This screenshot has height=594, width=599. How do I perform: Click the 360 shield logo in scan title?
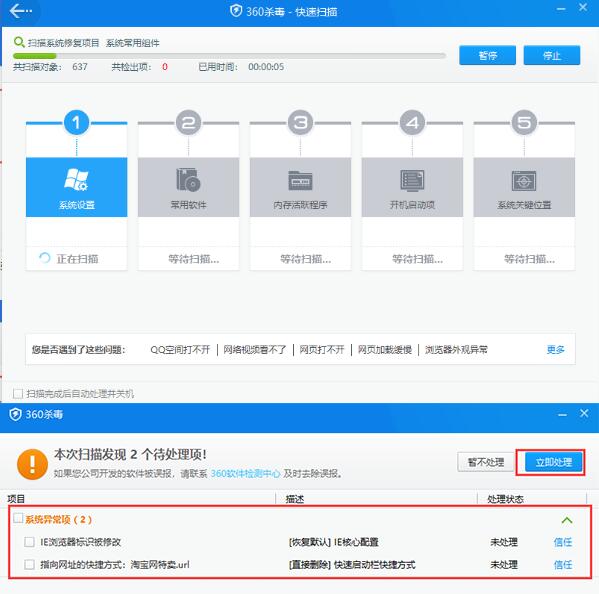236,11
